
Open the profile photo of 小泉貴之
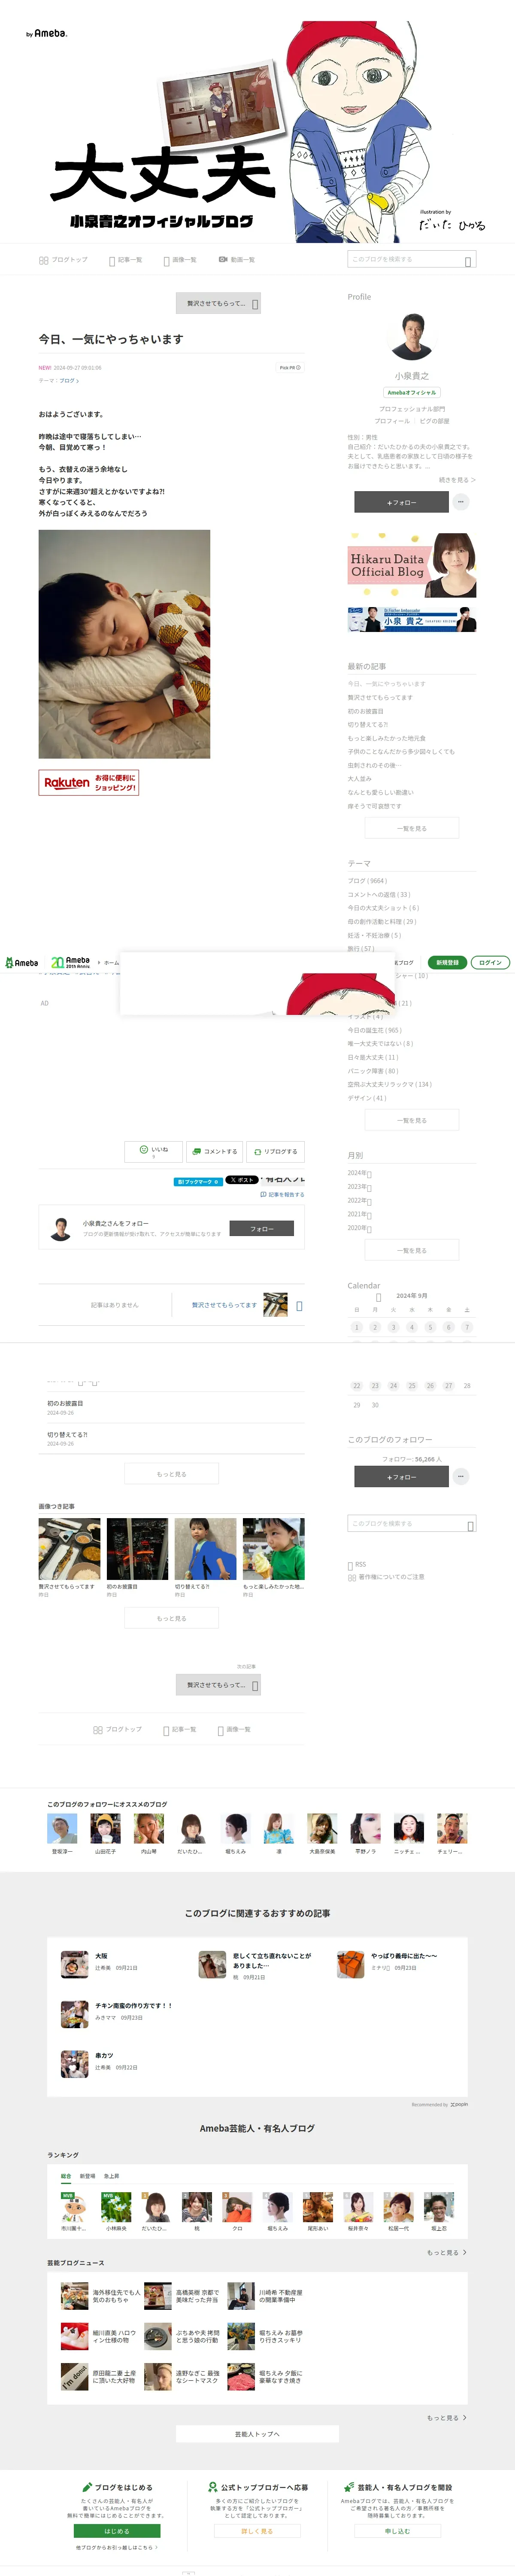(x=411, y=336)
